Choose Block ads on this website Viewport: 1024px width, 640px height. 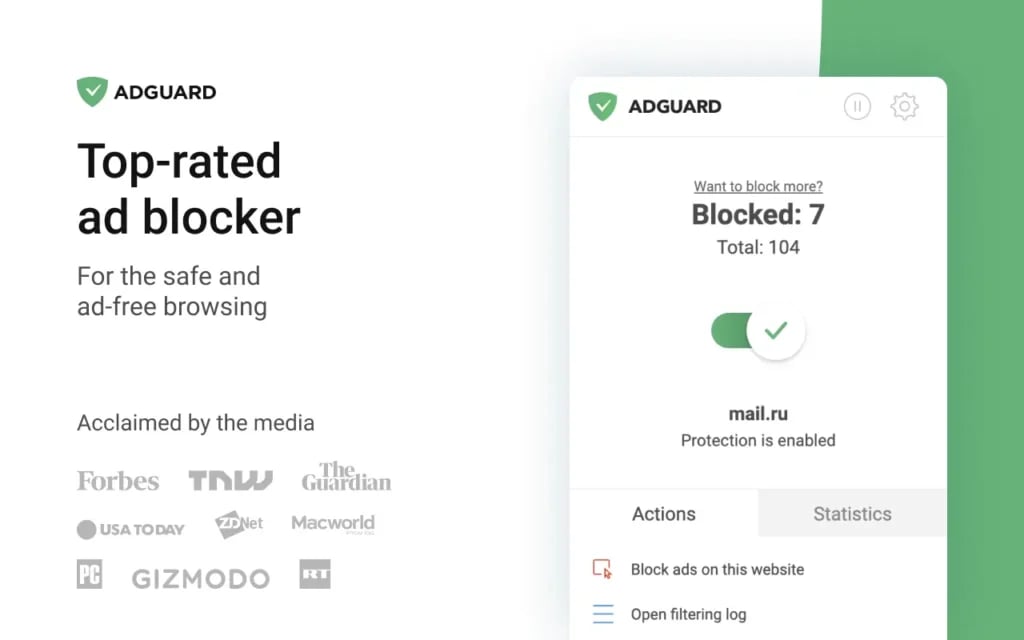[717, 569]
